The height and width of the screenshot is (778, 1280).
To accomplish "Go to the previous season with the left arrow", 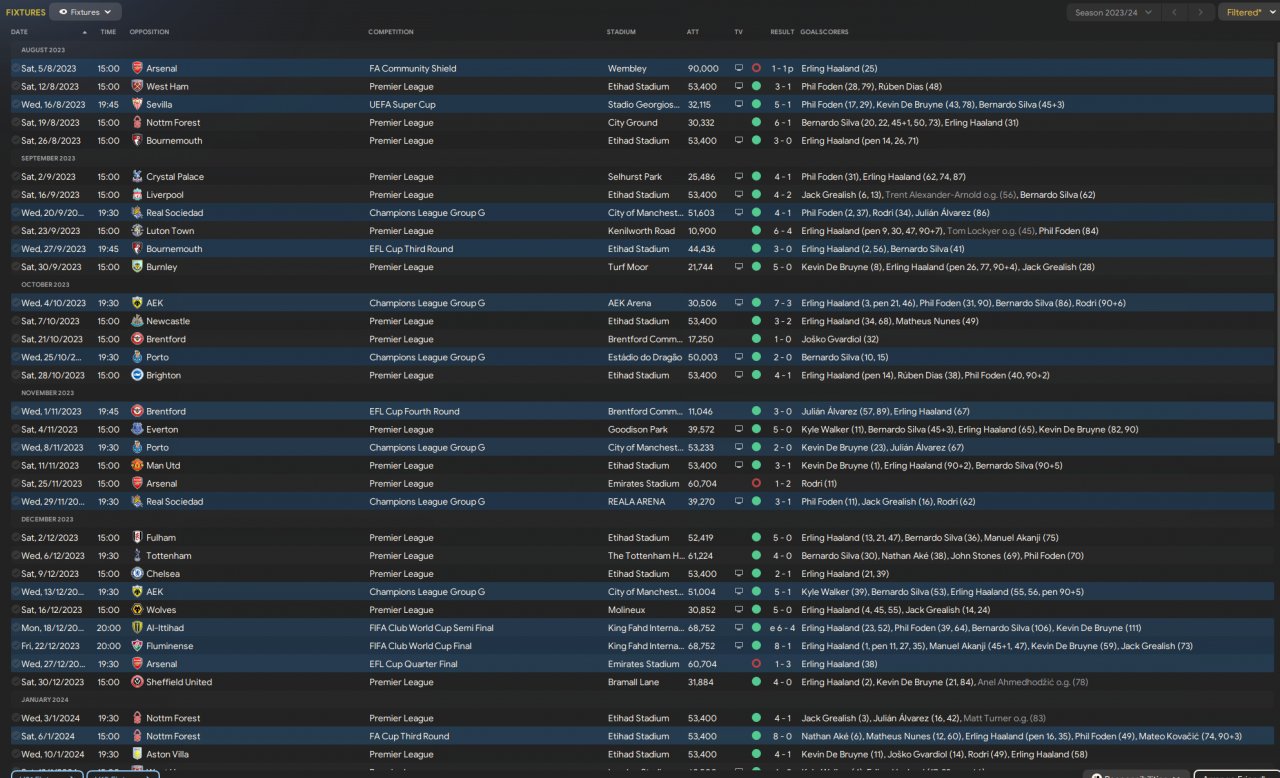I will coord(1175,12).
